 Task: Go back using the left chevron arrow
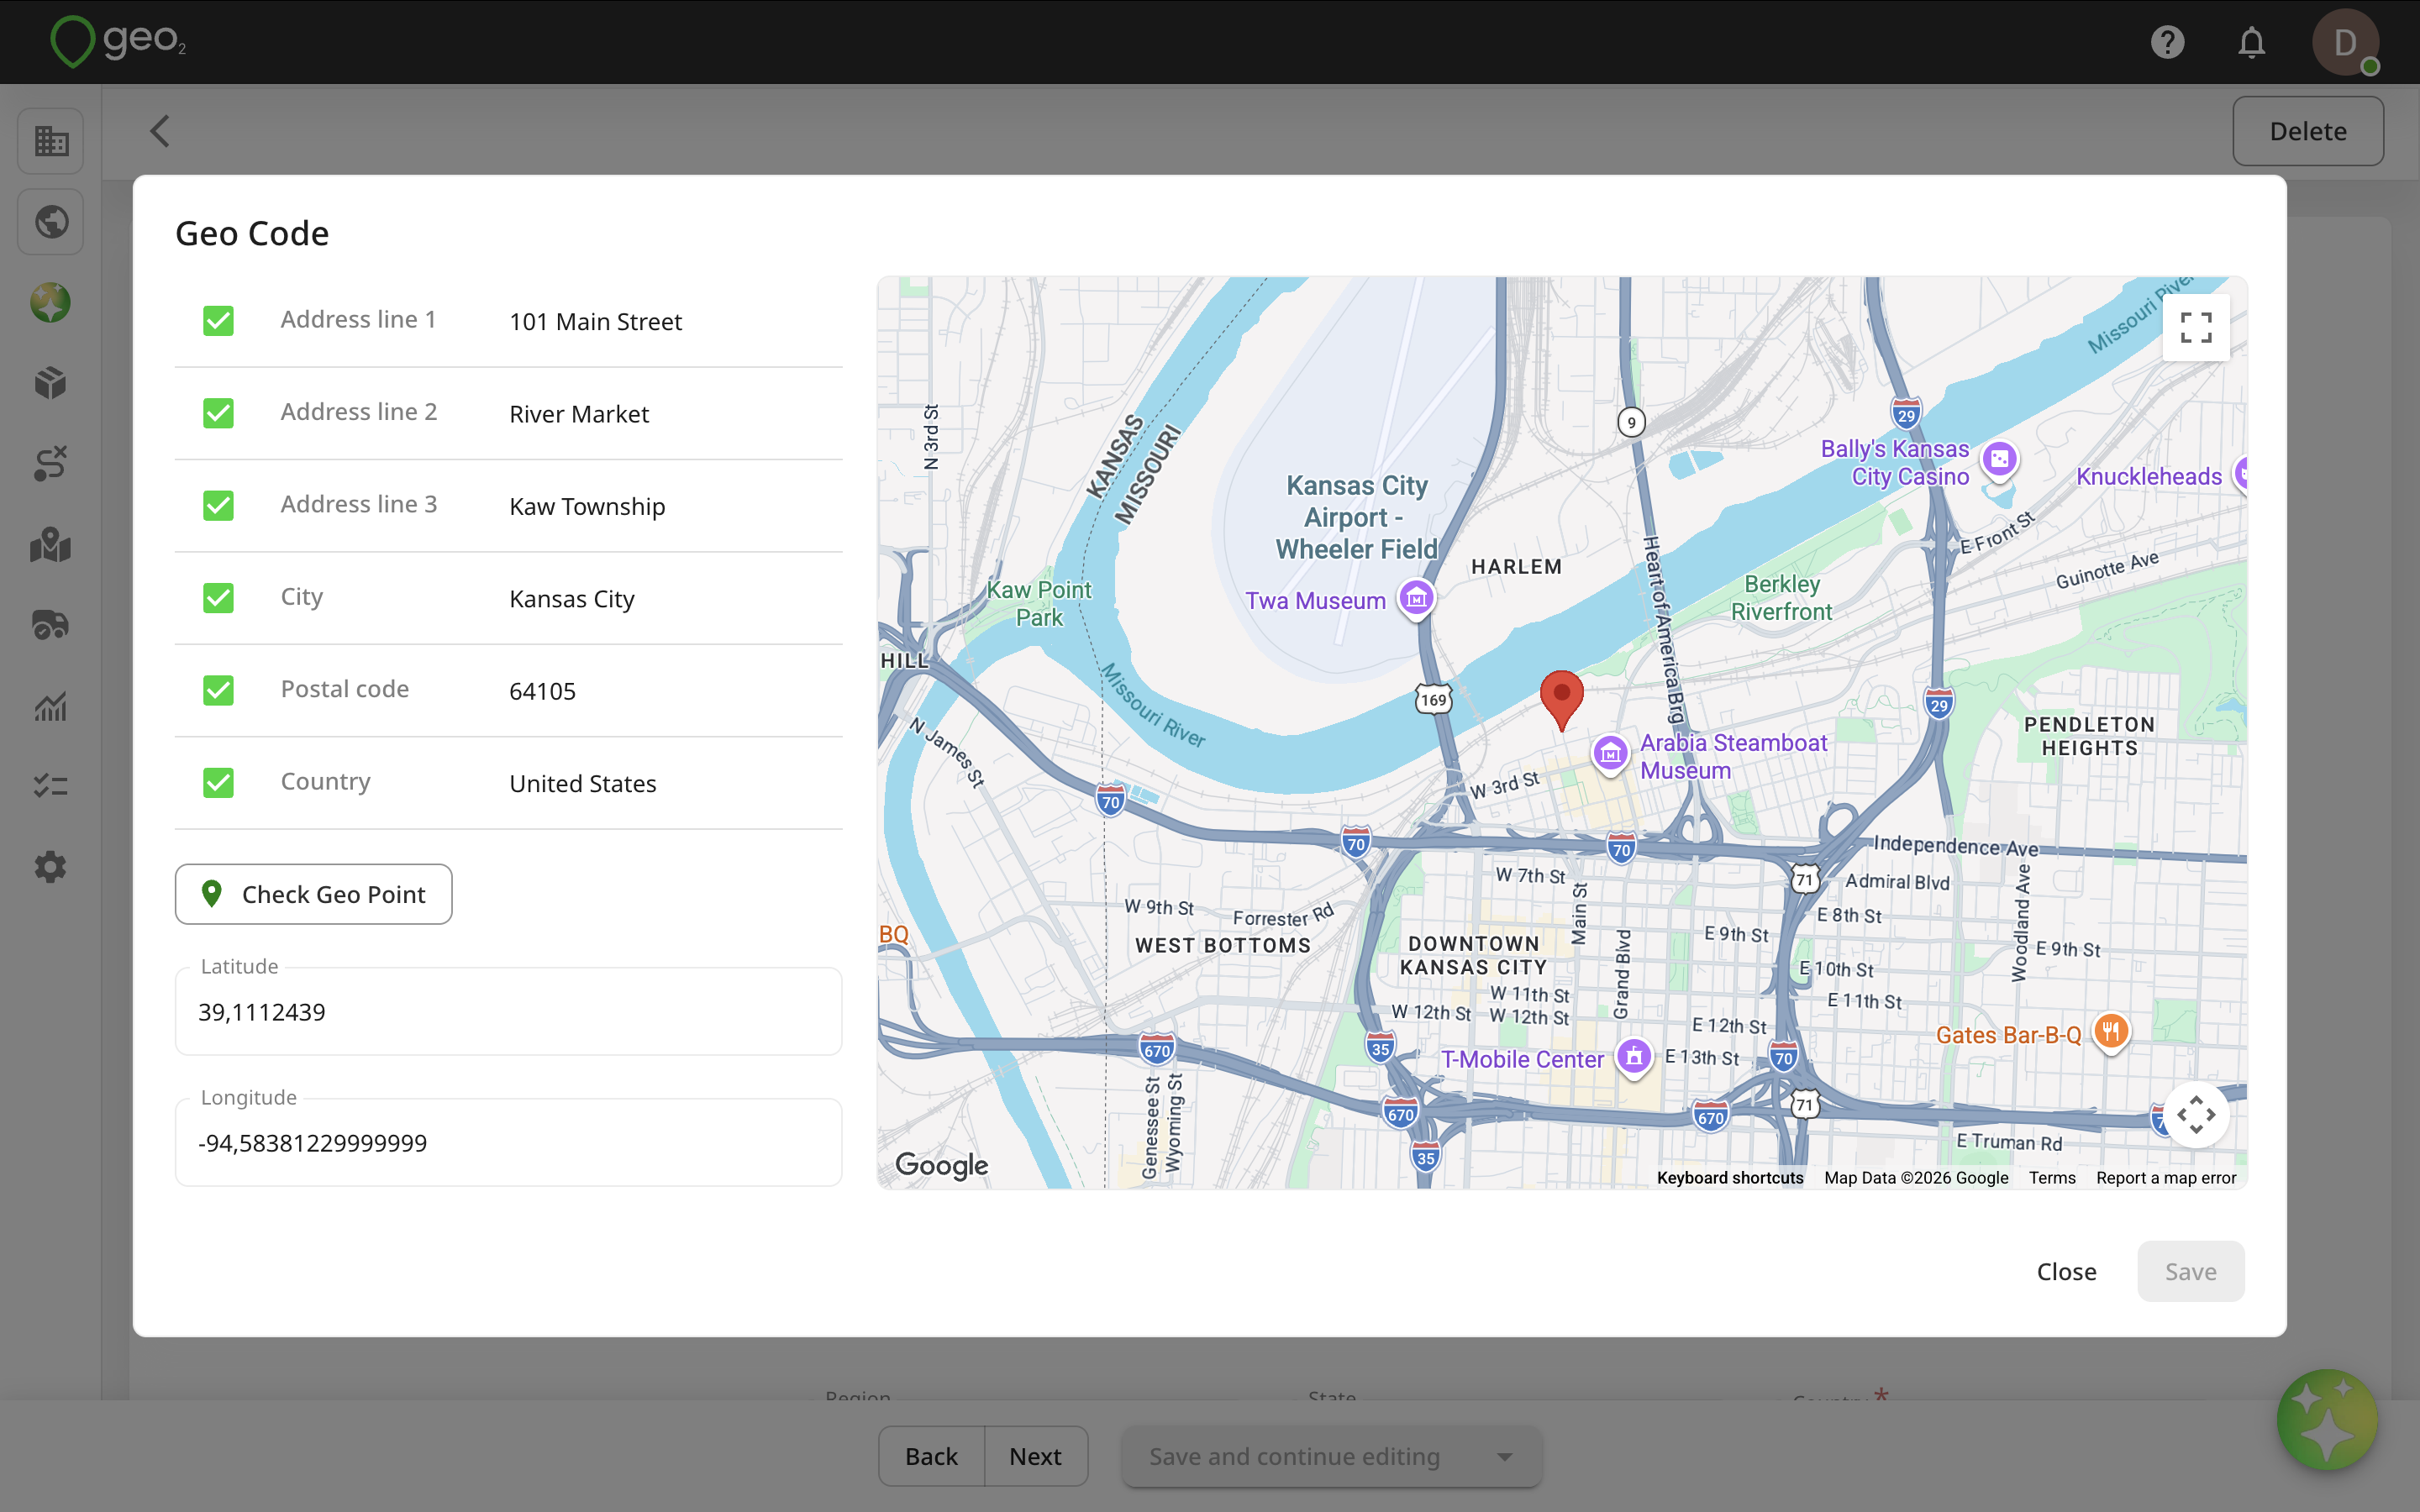(160, 131)
